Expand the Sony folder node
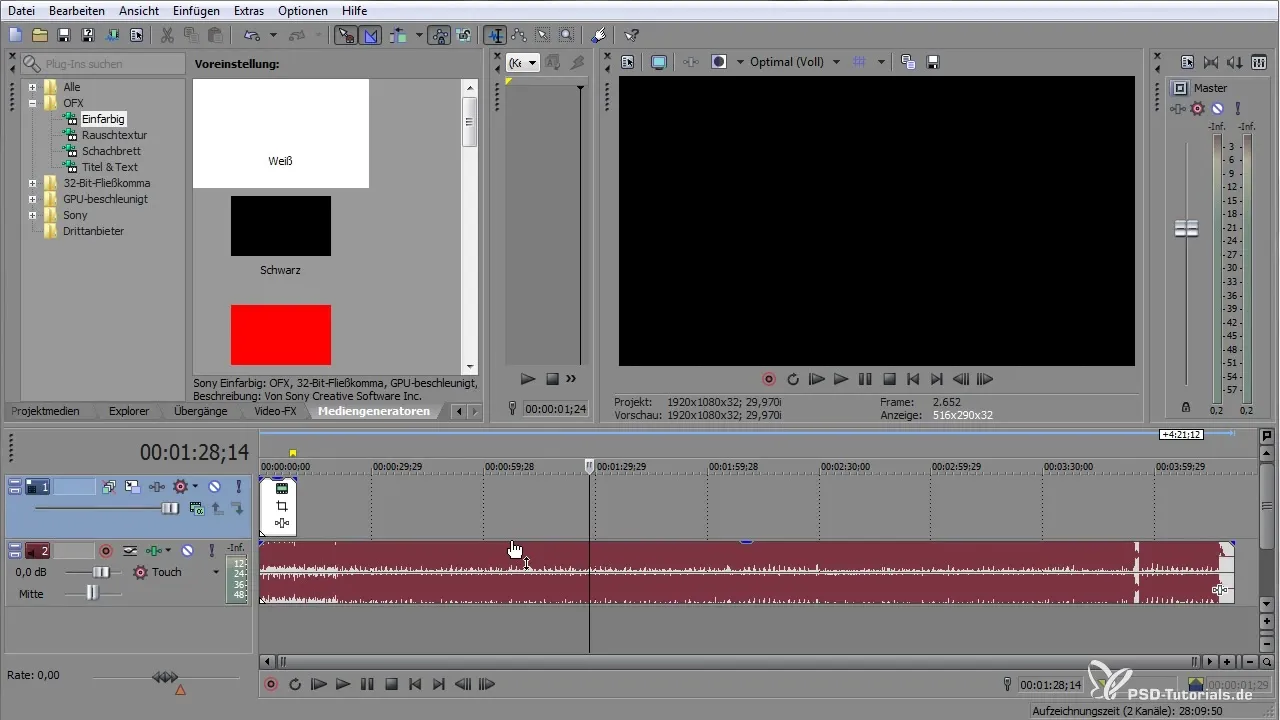Viewport: 1280px width, 720px height. (x=32, y=215)
